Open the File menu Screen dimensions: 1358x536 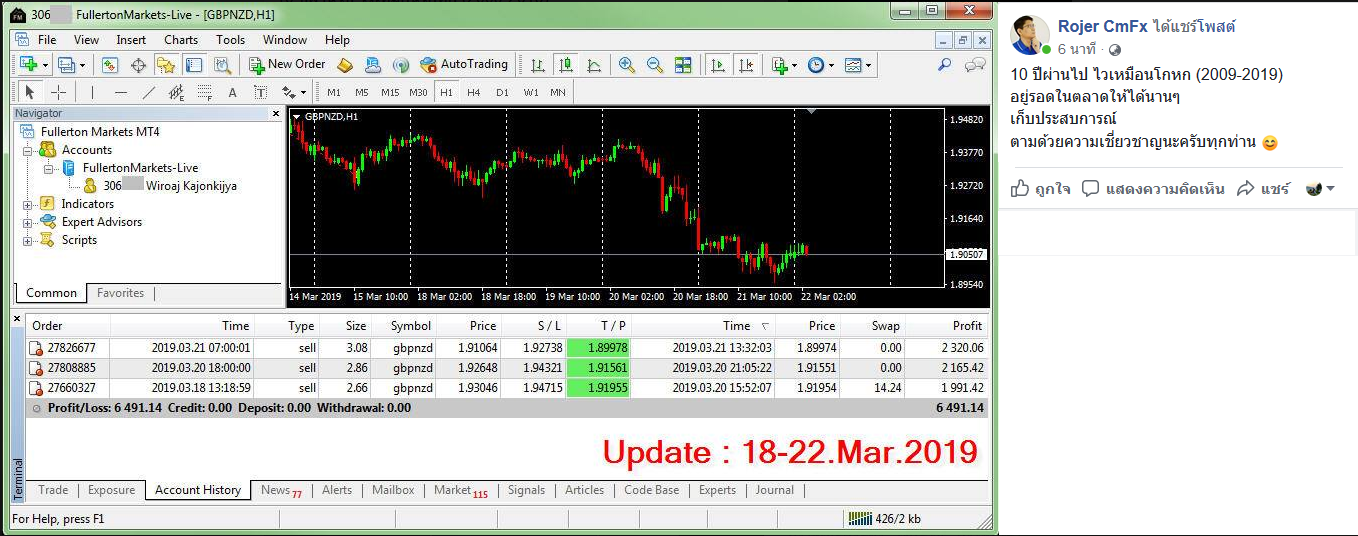(x=47, y=40)
